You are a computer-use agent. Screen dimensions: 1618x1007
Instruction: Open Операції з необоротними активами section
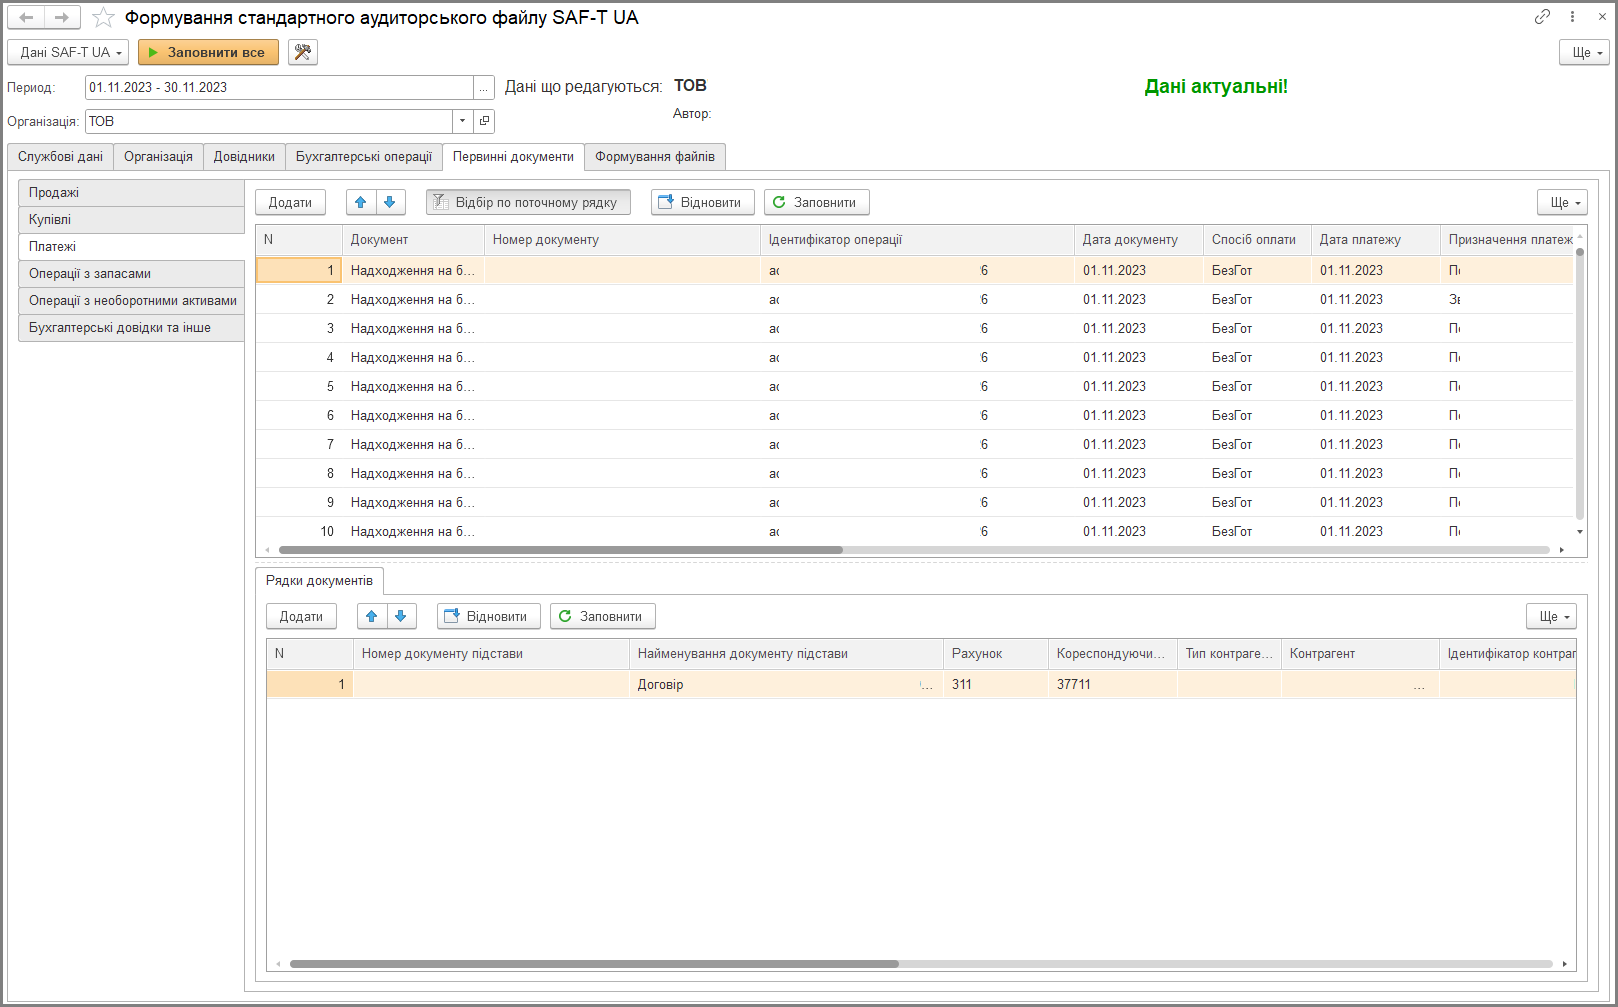pyautogui.click(x=131, y=301)
